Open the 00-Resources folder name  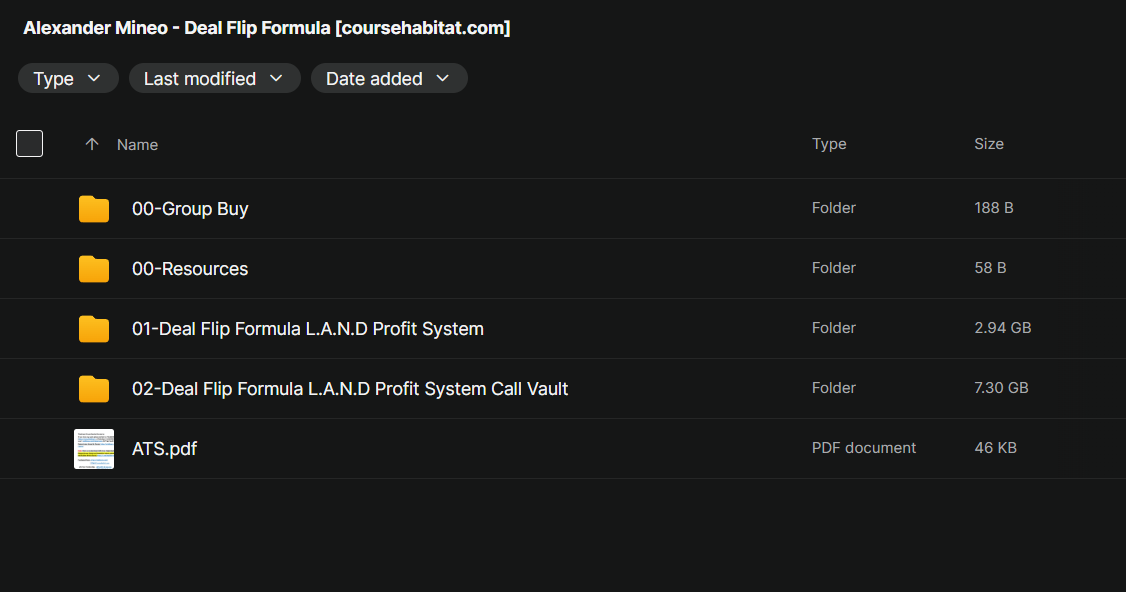click(190, 269)
